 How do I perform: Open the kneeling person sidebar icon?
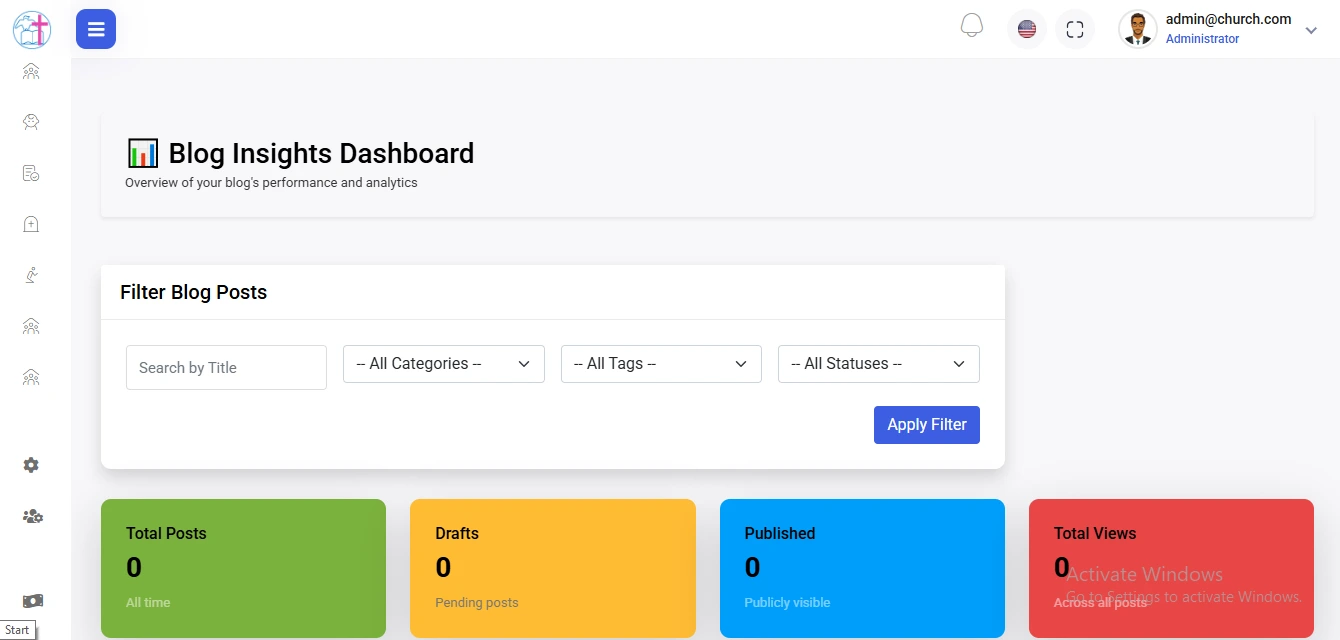[x=31, y=275]
